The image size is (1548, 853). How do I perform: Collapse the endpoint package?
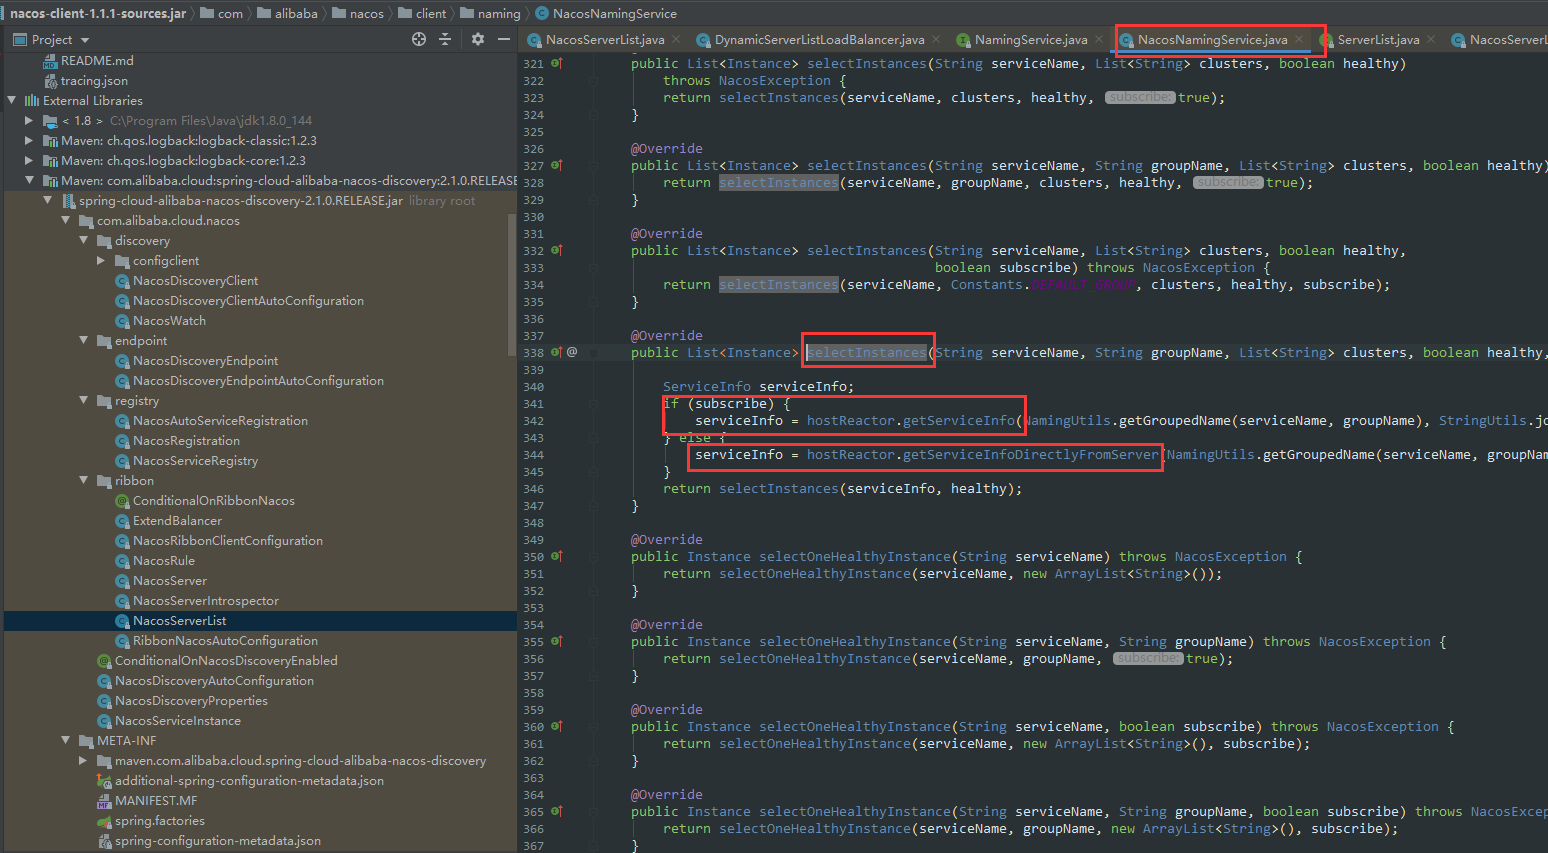click(x=83, y=340)
